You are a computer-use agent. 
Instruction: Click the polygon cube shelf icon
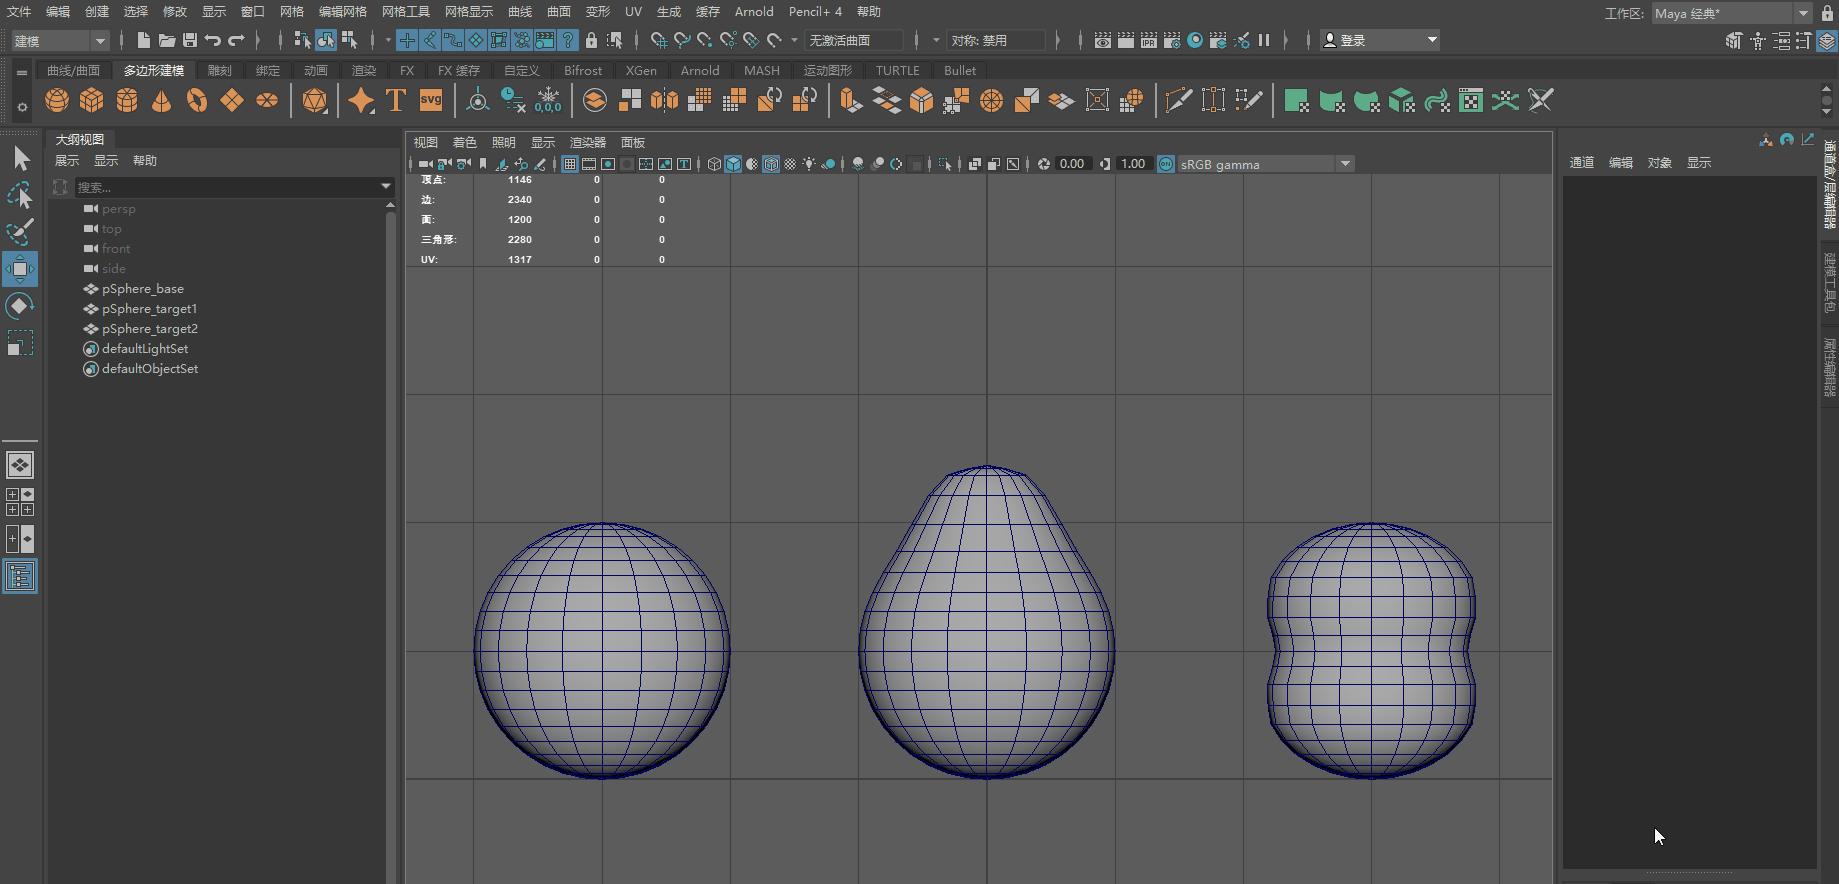(92, 101)
